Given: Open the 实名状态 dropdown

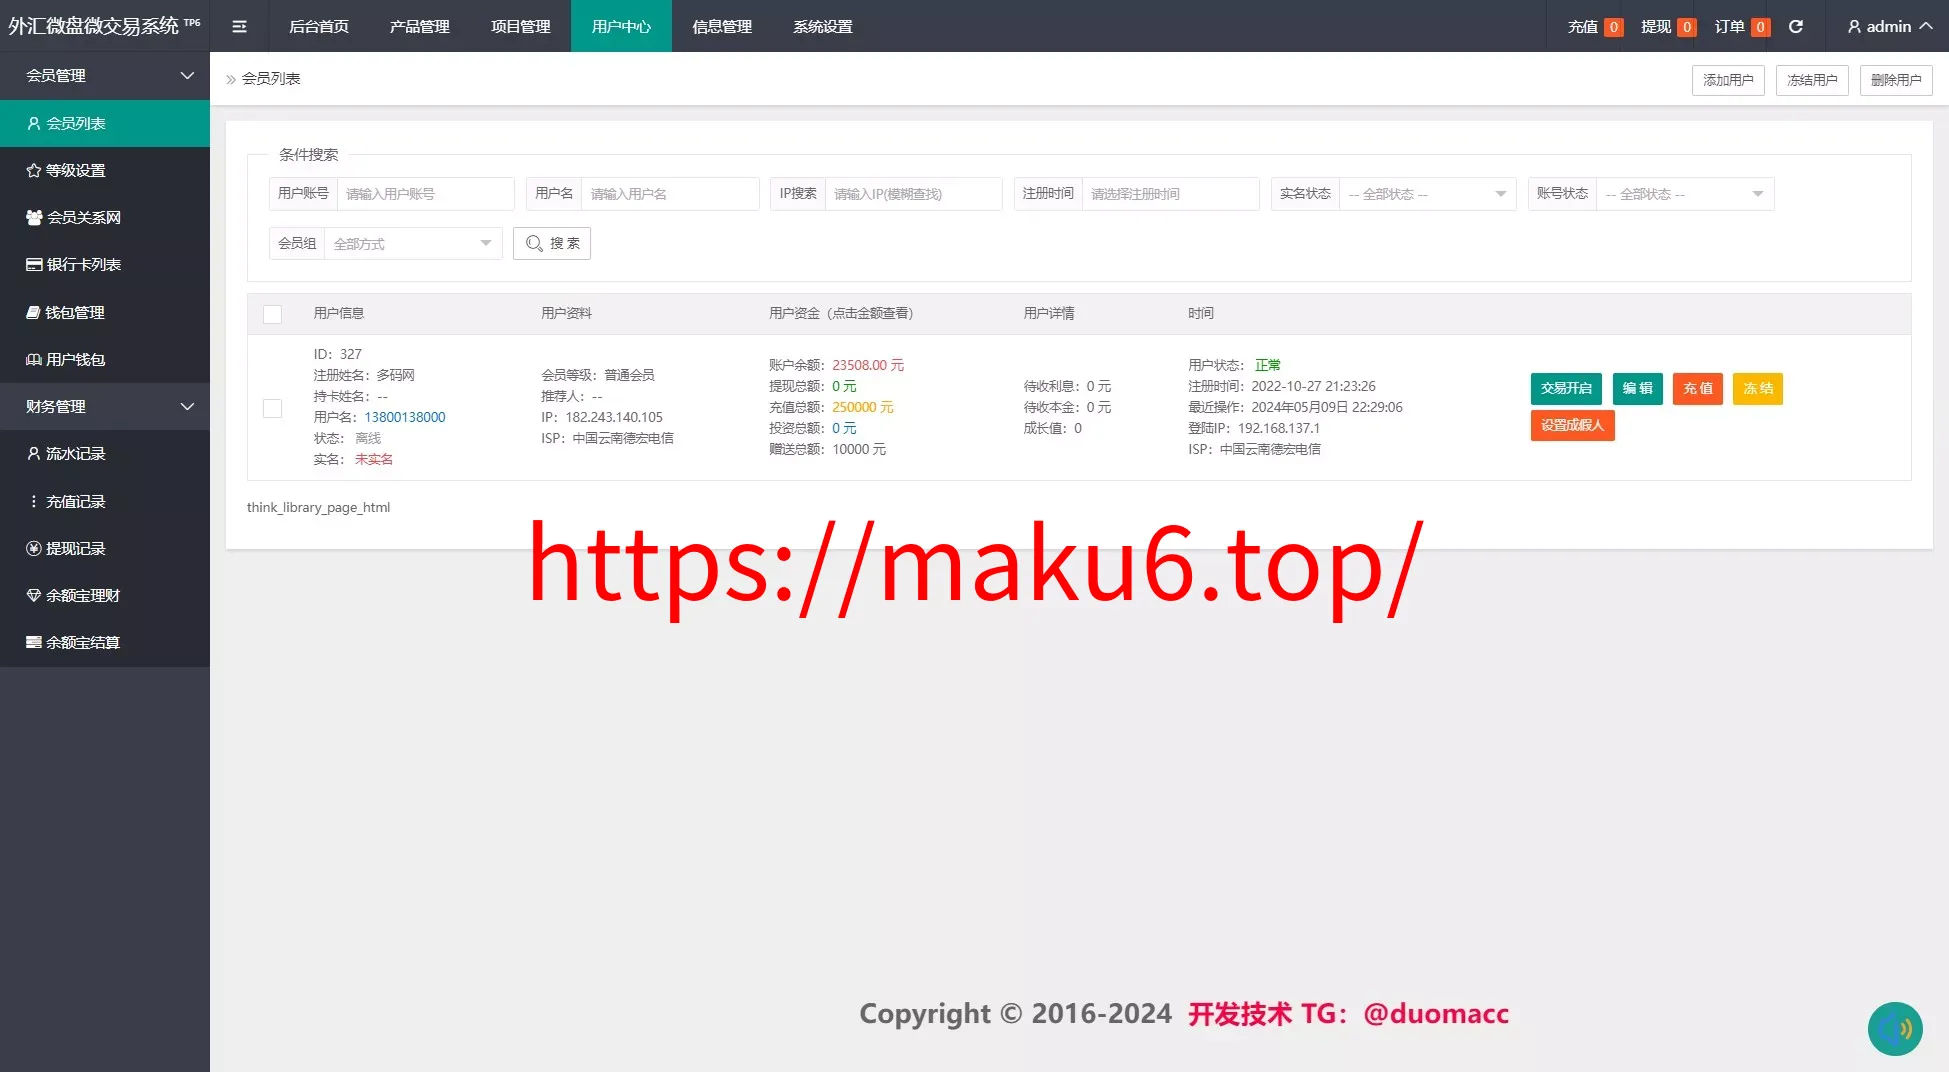Looking at the screenshot, I should tap(1427, 194).
